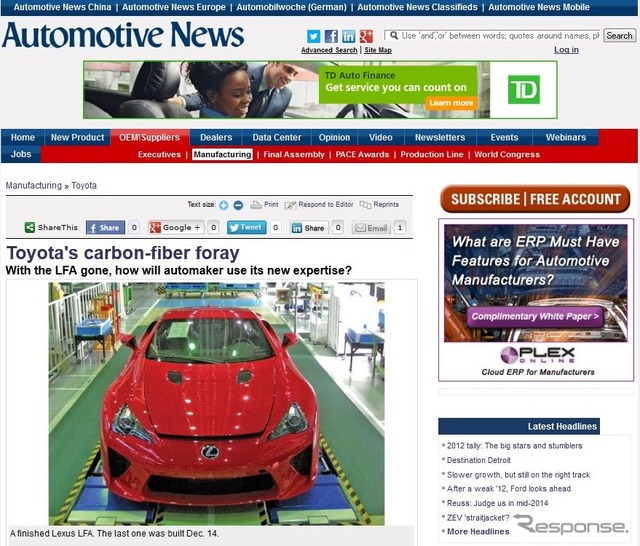Open headline '2012 tally: The big stars and stumblers'
Image resolution: width=640 pixels, height=546 pixels.
coord(514,446)
